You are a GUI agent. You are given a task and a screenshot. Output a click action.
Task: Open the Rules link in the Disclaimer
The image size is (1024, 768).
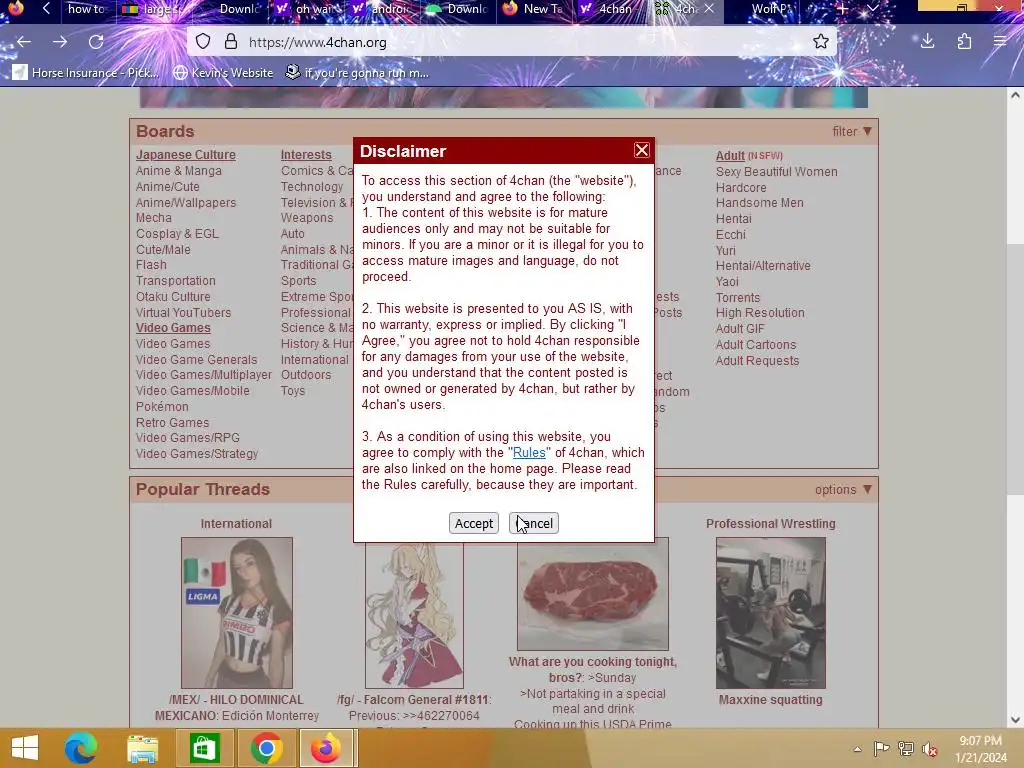tap(529, 453)
